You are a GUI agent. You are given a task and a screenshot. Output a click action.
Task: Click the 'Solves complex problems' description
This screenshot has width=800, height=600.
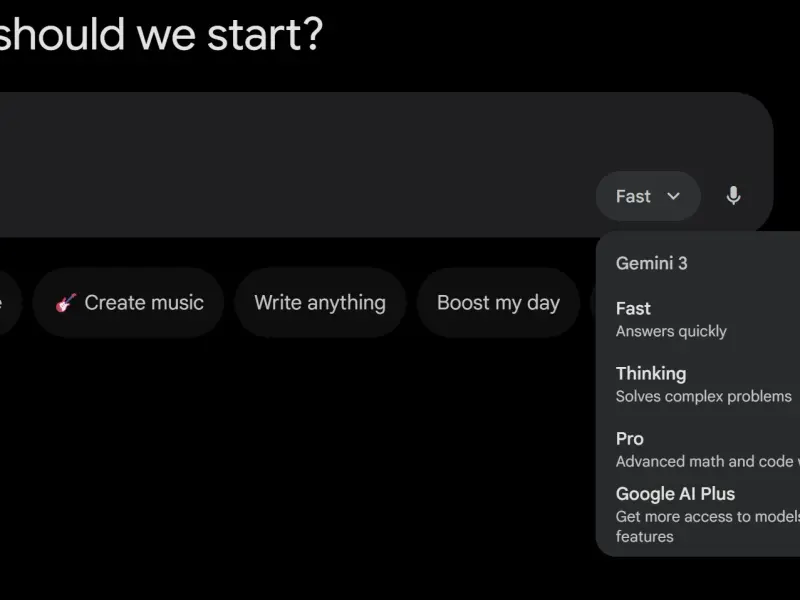pos(704,396)
